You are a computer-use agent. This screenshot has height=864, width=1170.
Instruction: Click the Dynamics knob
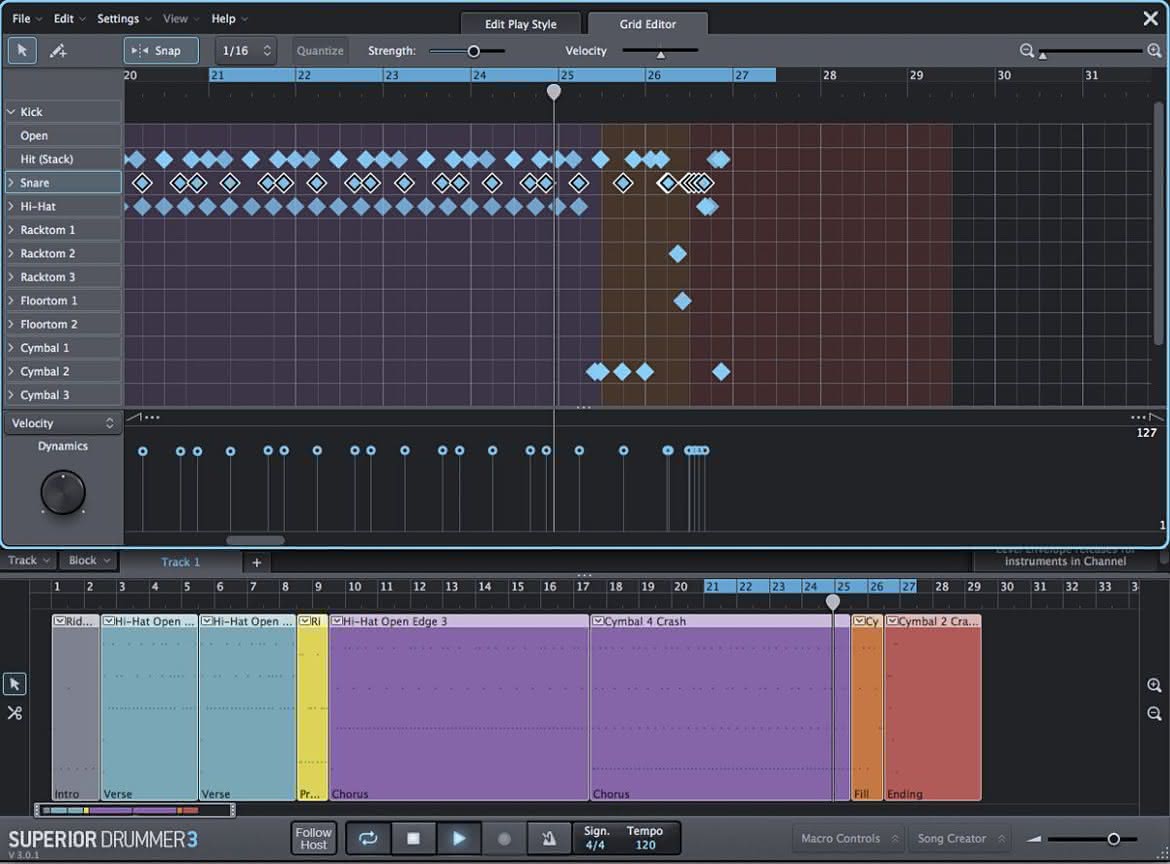pyautogui.click(x=63, y=493)
